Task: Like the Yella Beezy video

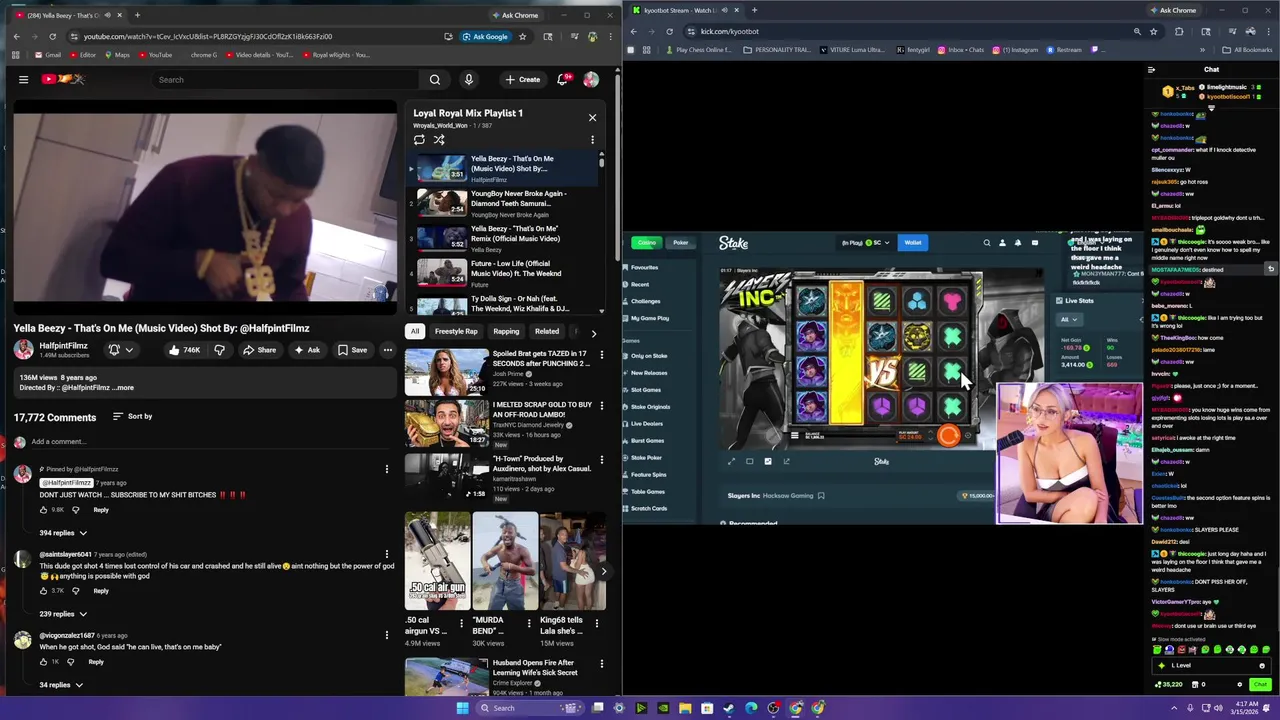Action: [x=184, y=350]
